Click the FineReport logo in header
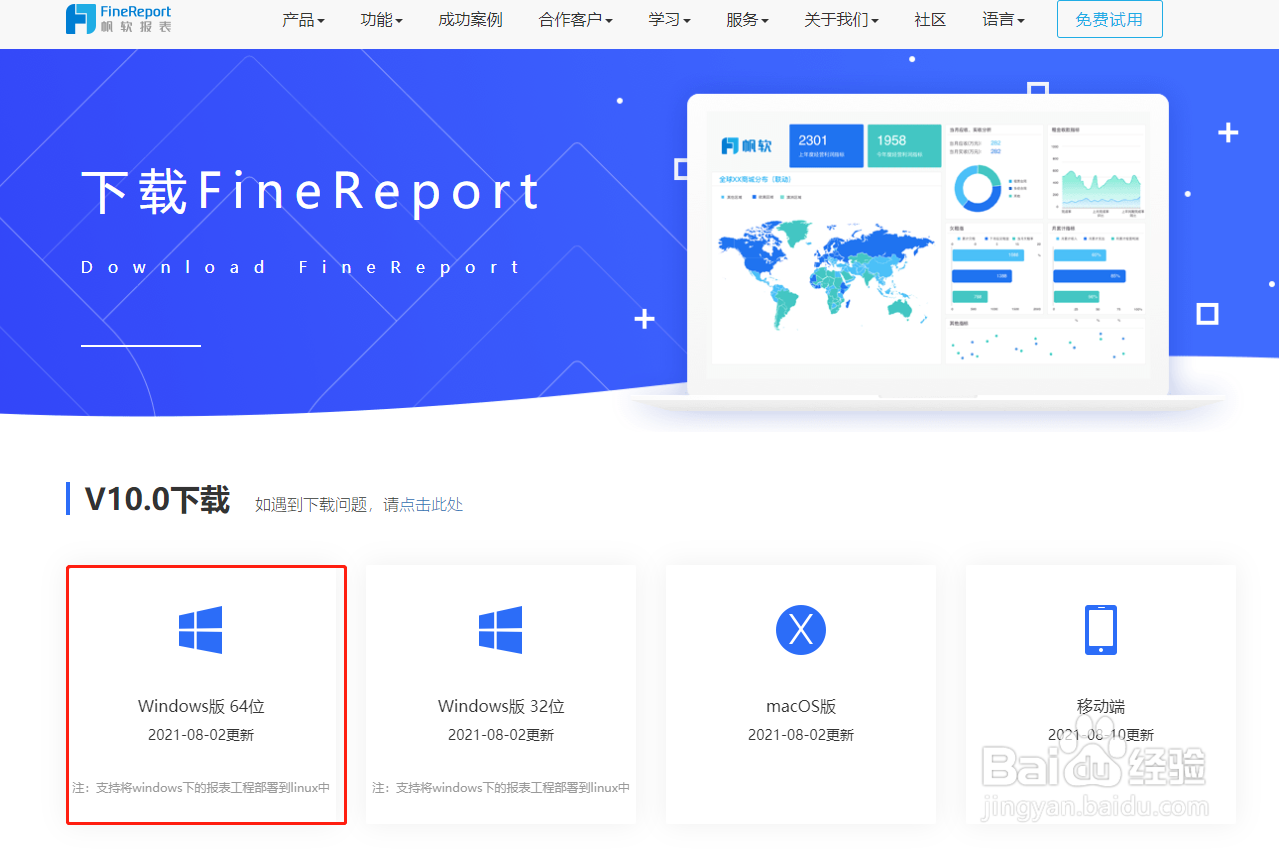 [x=118, y=19]
